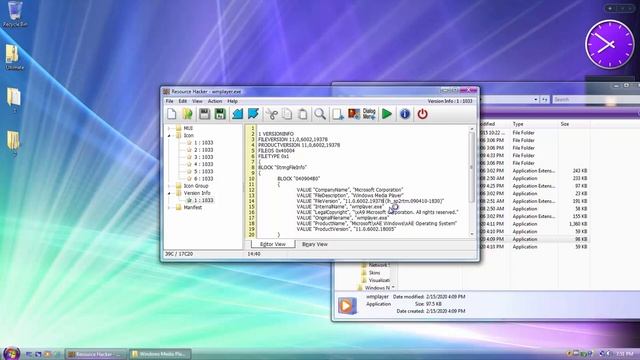The width and height of the screenshot is (640, 360).
Task: Click the BLOCK "StringFileInfo" line
Action: pyautogui.click(x=282, y=167)
